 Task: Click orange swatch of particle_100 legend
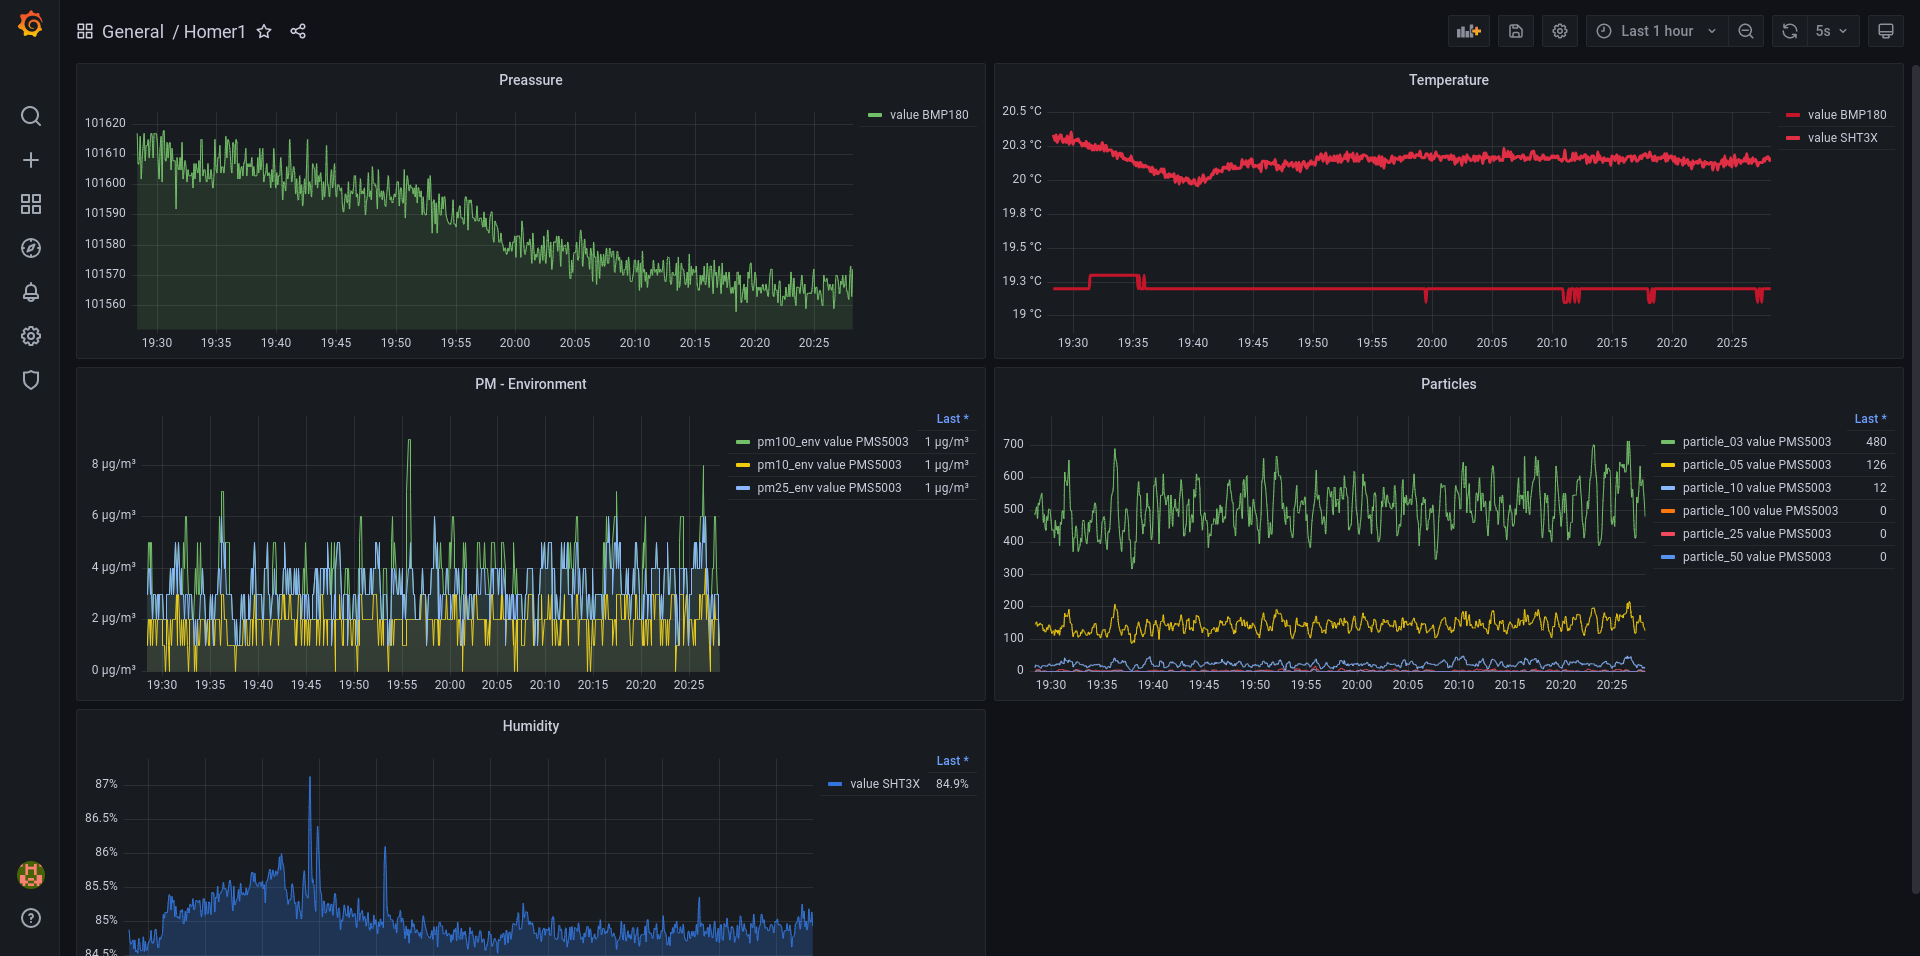click(1668, 511)
